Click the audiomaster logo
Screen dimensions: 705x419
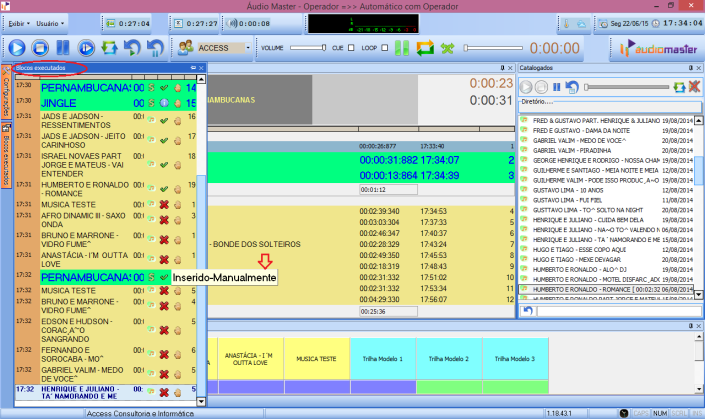(658, 48)
